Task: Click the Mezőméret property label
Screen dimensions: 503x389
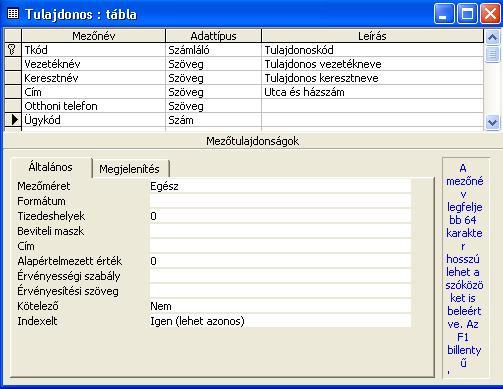Action: (x=44, y=186)
